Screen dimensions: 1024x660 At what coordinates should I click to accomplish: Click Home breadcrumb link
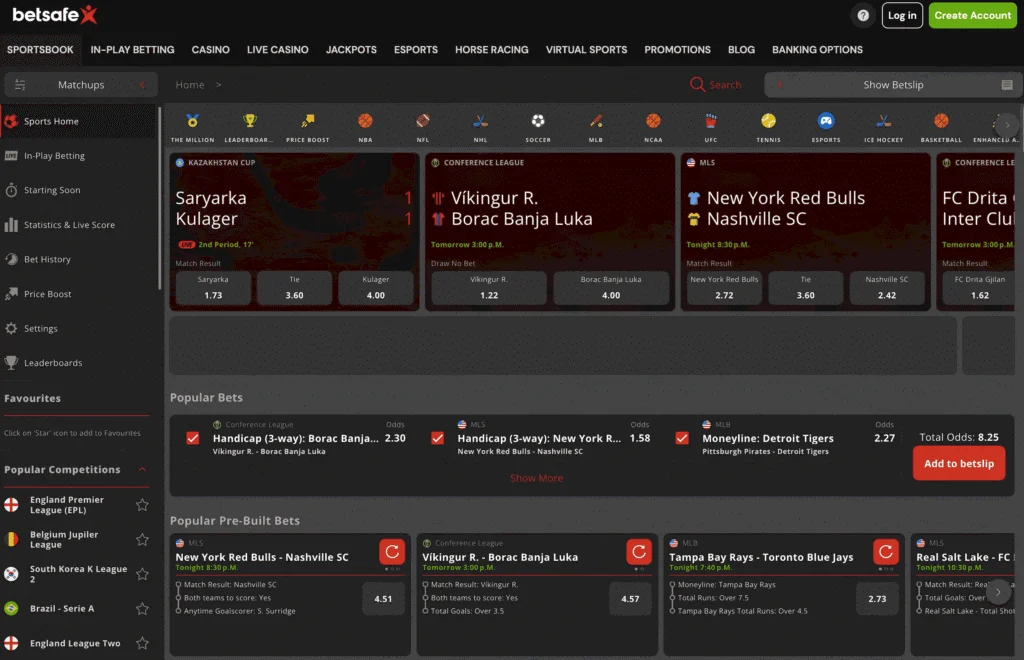coord(189,85)
